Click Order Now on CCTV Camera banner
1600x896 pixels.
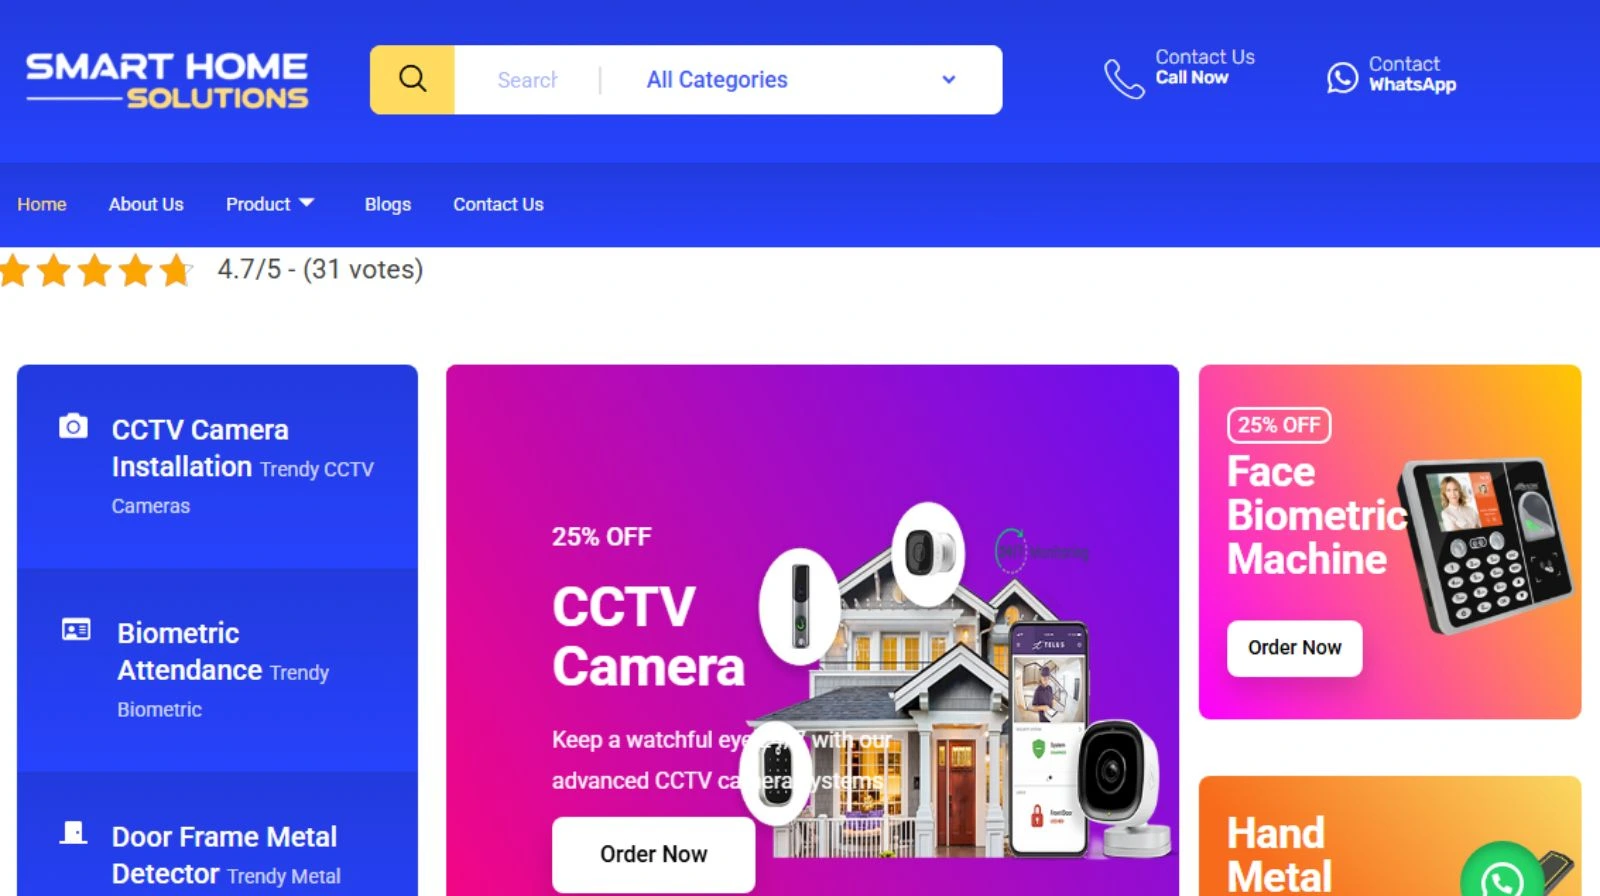653,854
